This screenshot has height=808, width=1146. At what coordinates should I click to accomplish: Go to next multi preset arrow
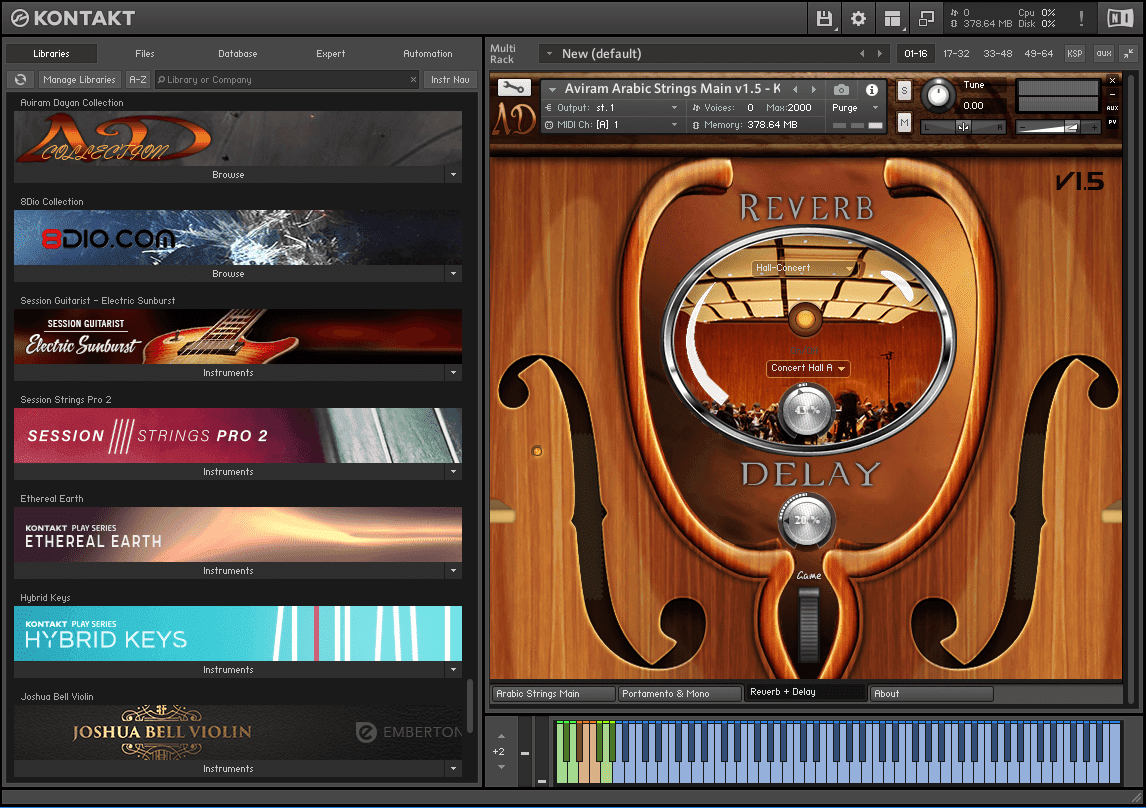click(879, 53)
